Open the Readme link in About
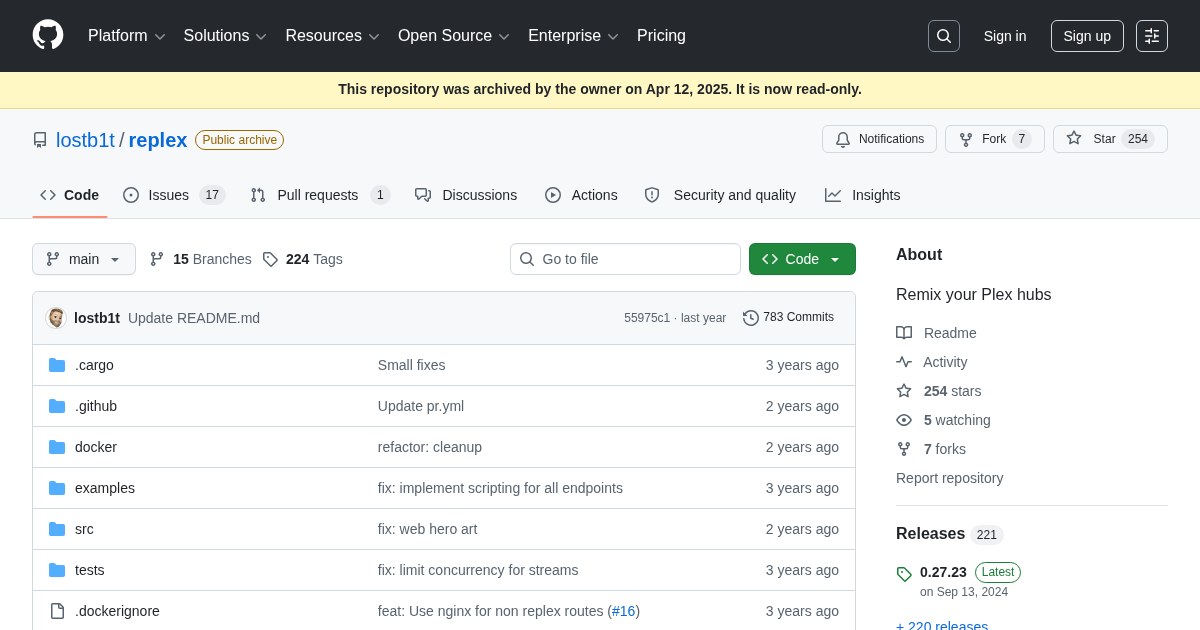The image size is (1200, 630). [950, 333]
